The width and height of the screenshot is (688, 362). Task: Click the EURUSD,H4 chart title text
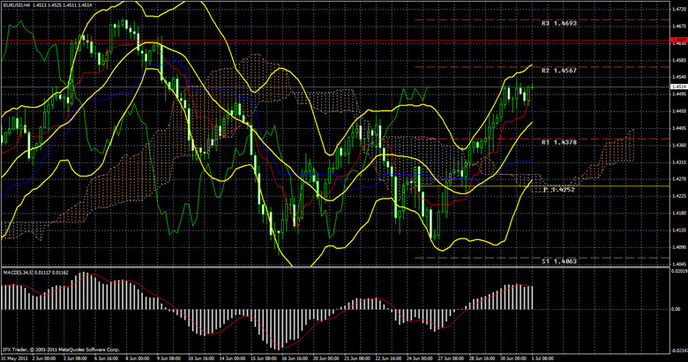[17, 5]
